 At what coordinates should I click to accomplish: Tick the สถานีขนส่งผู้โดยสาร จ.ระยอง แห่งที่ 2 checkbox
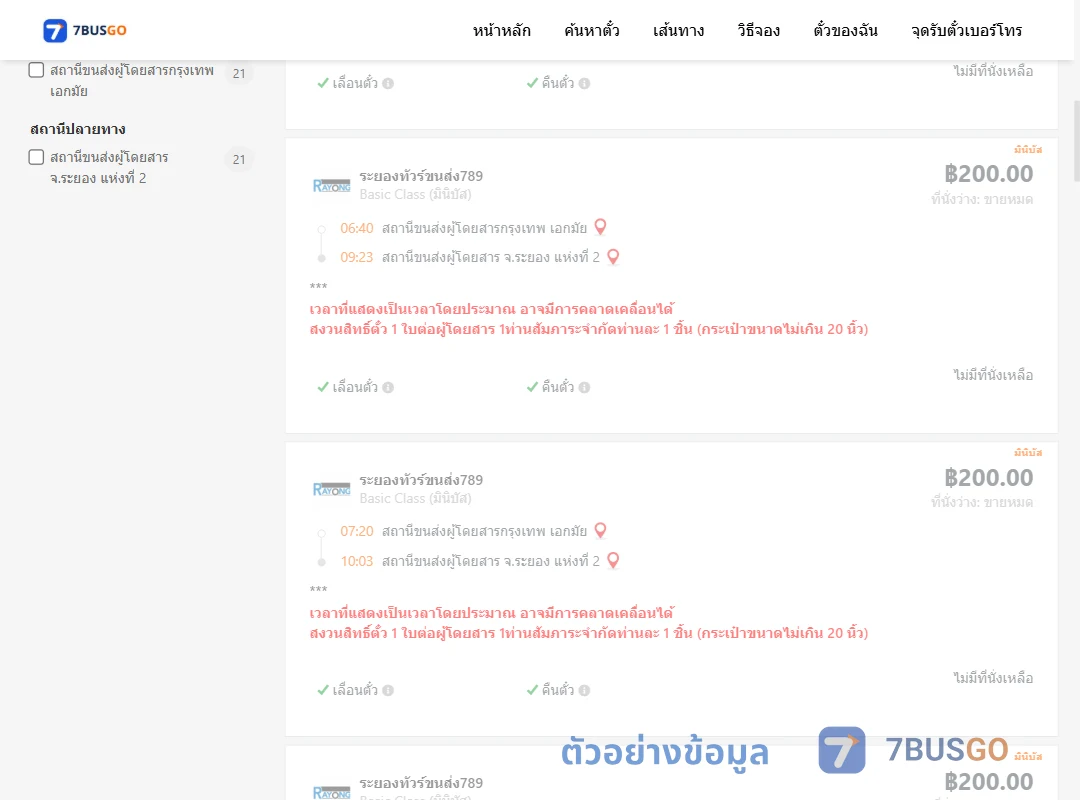point(37,157)
